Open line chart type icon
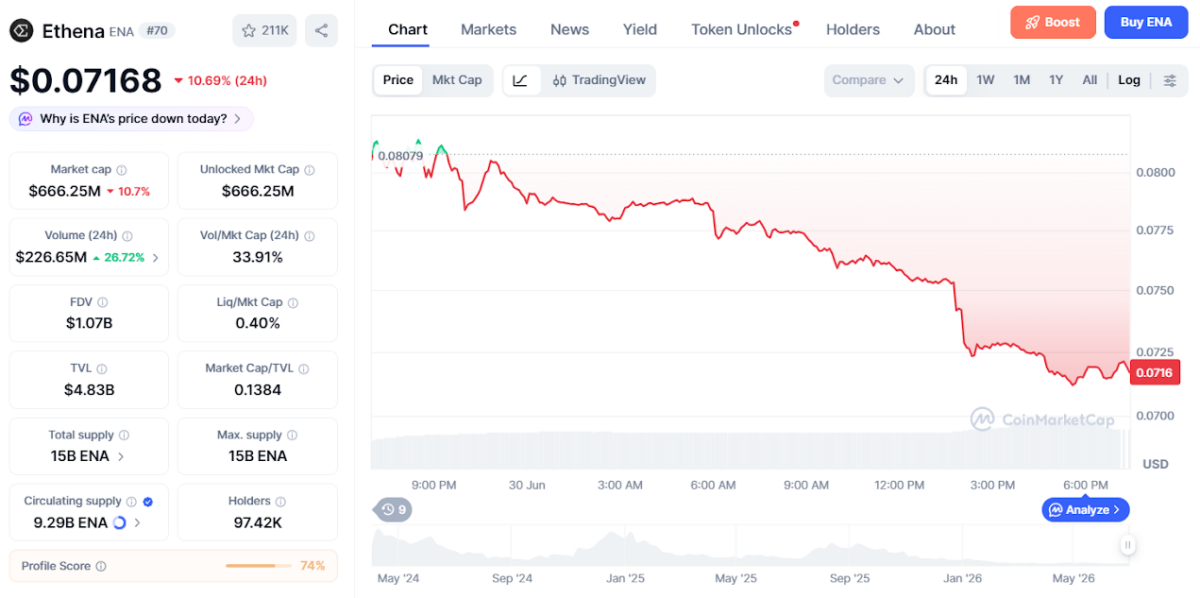Screen dimensions: 1200x598 [521, 80]
